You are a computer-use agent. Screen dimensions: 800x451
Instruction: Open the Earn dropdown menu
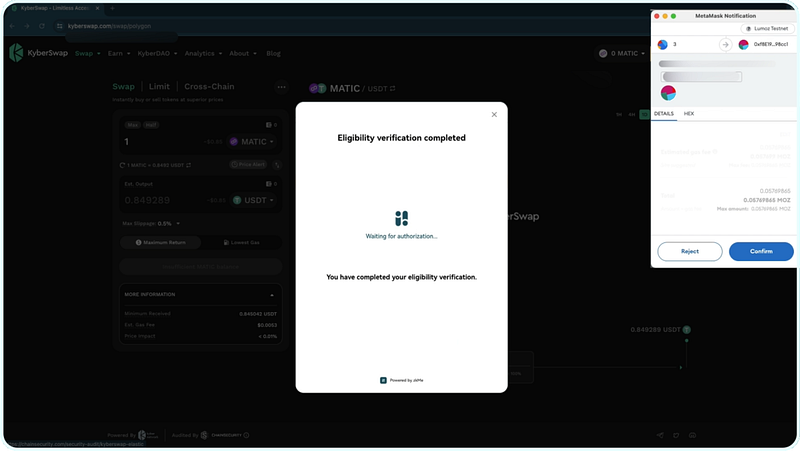(119, 53)
